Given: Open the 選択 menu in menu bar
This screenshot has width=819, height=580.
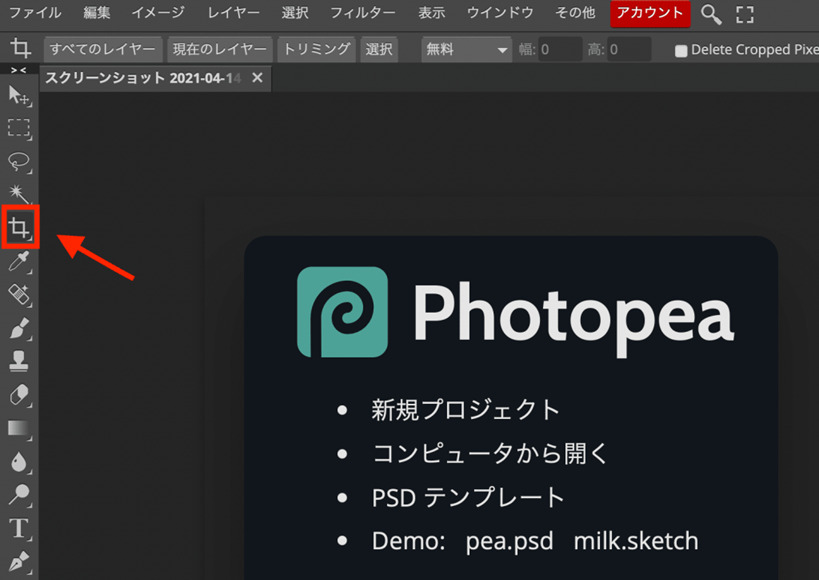Looking at the screenshot, I should point(295,13).
